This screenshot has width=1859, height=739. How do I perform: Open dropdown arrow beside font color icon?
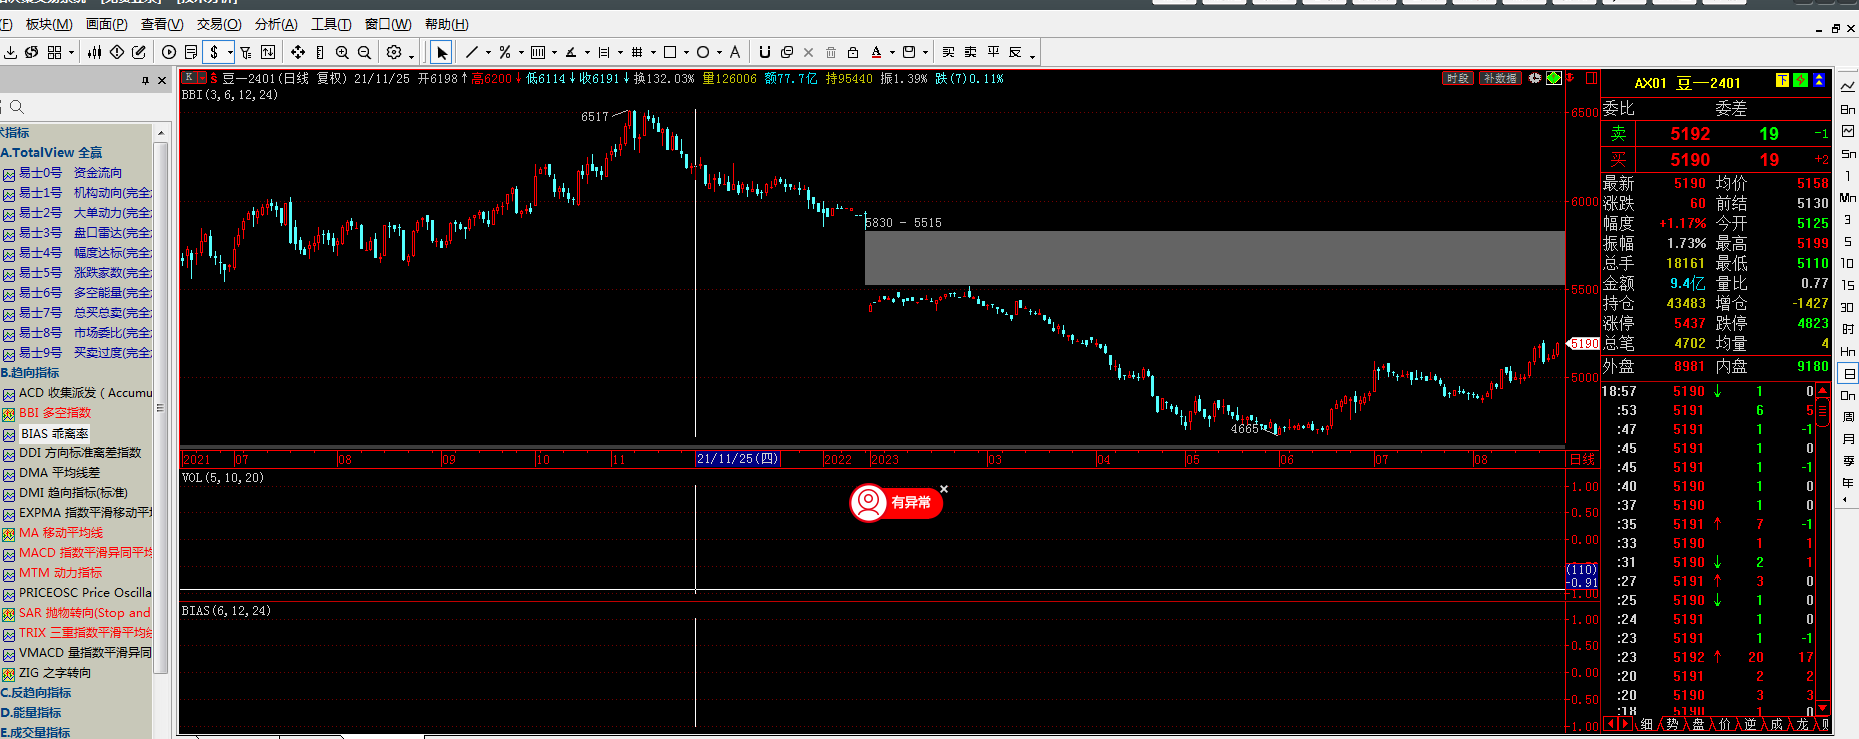[892, 52]
